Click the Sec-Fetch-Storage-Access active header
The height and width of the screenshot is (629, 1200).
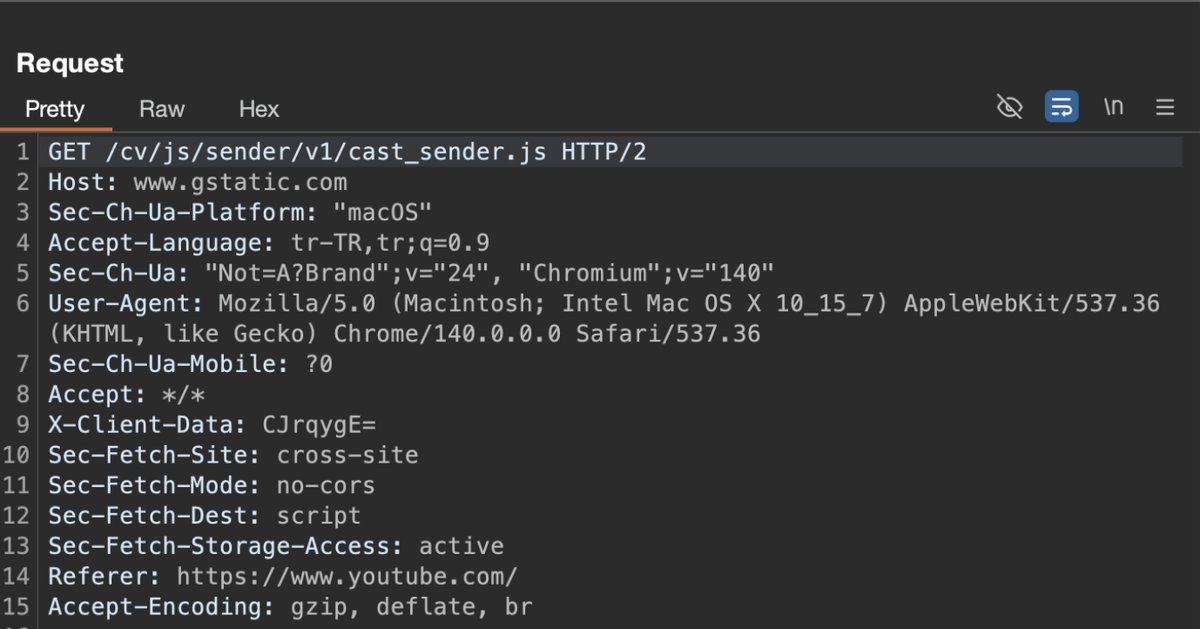(x=275, y=546)
